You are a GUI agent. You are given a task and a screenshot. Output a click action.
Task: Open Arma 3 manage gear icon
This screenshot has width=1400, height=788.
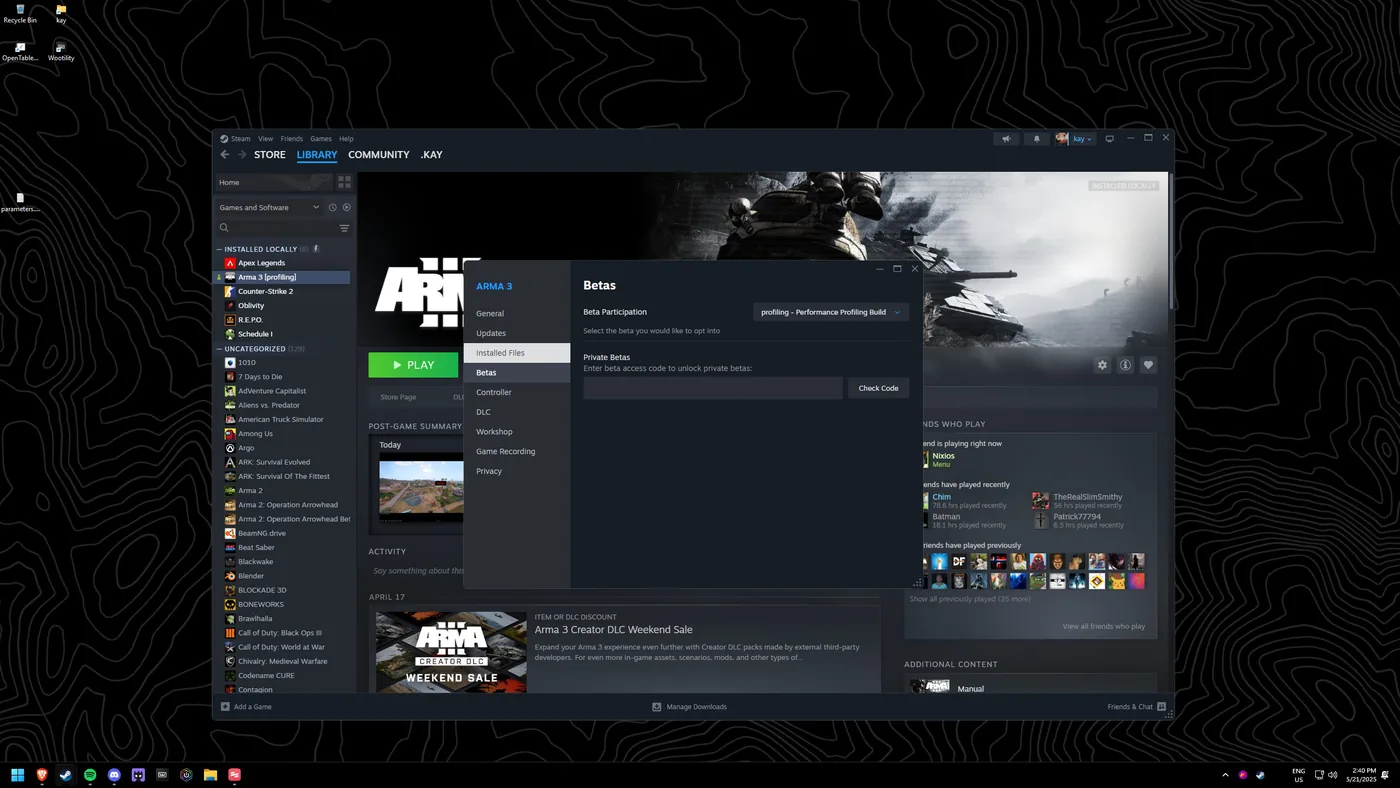point(1102,365)
